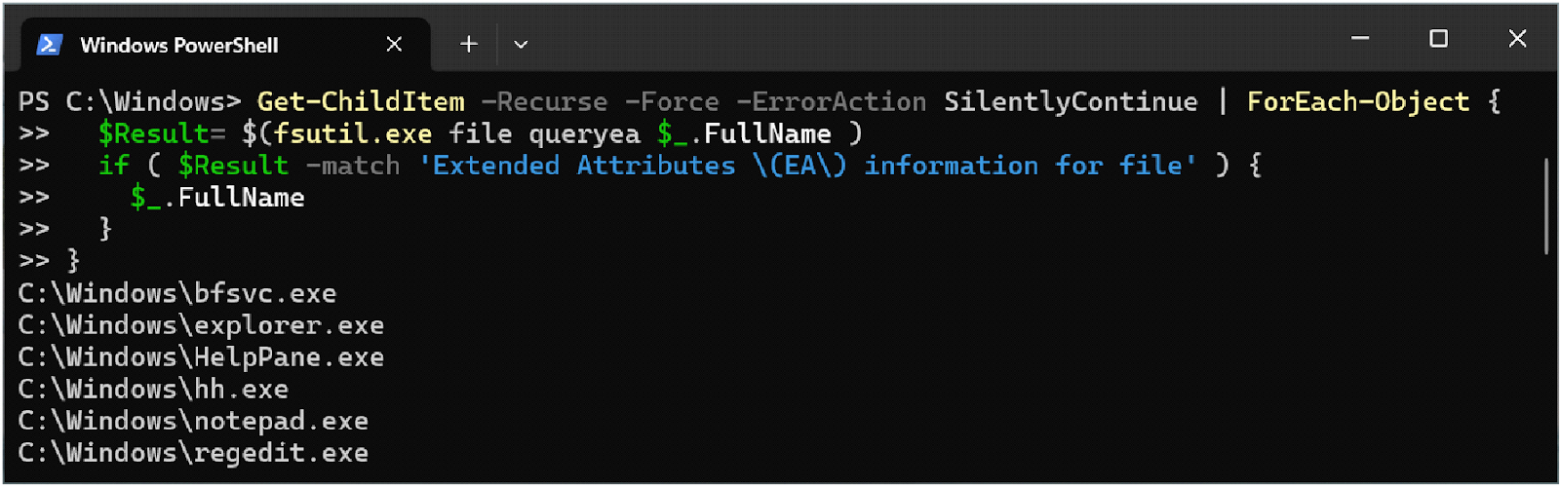Screen dimensions: 1560x486
Task: Click the Get-ChildItem command text
Action: [x=361, y=102]
